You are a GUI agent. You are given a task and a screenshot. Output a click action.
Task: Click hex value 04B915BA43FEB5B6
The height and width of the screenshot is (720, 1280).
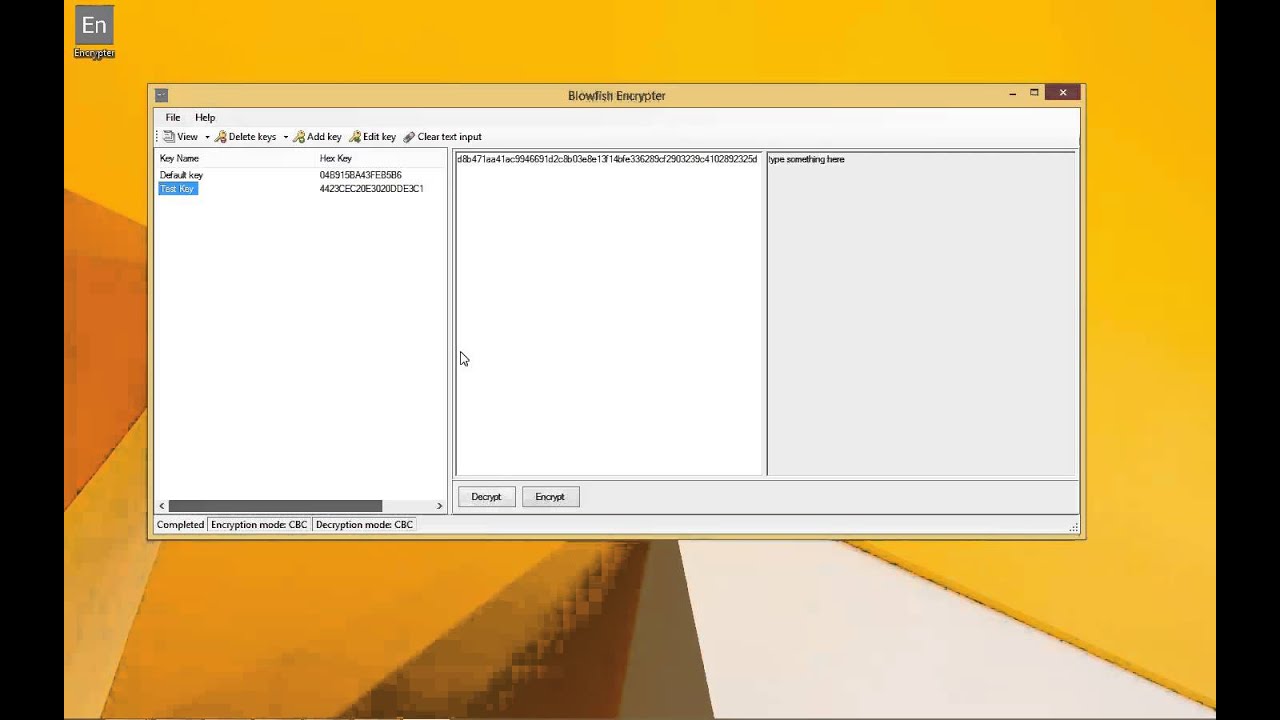click(361, 175)
